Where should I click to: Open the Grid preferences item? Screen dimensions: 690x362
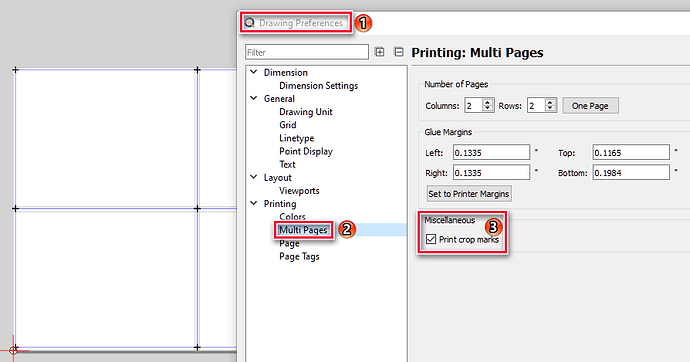(x=288, y=125)
